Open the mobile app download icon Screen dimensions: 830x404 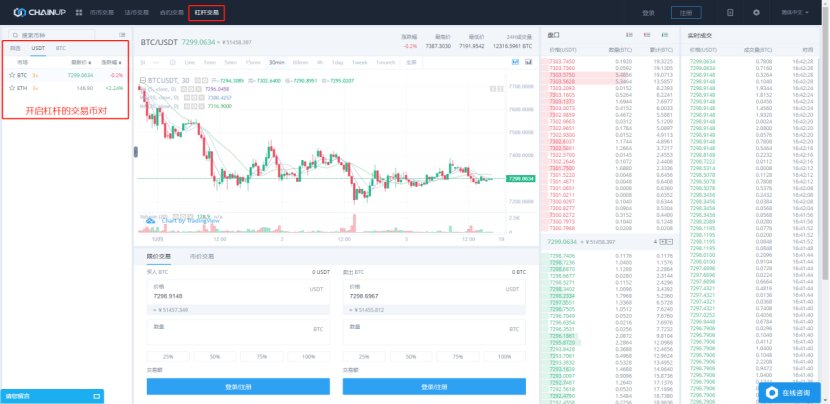tap(730, 13)
